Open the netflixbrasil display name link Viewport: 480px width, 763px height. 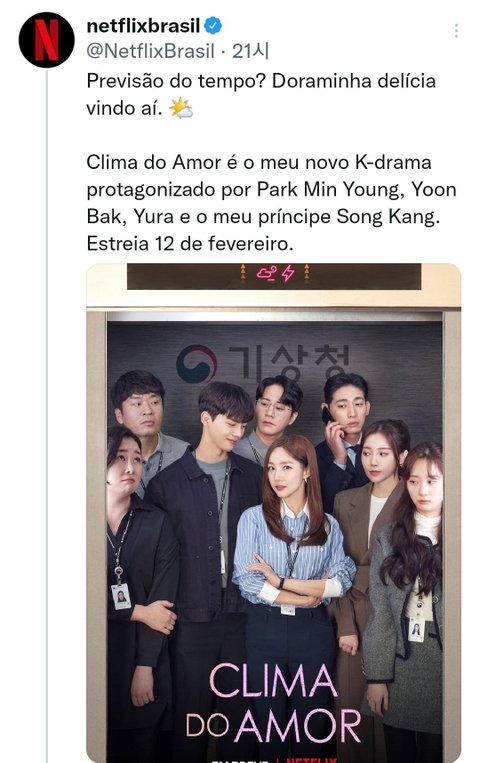[x=143, y=26]
